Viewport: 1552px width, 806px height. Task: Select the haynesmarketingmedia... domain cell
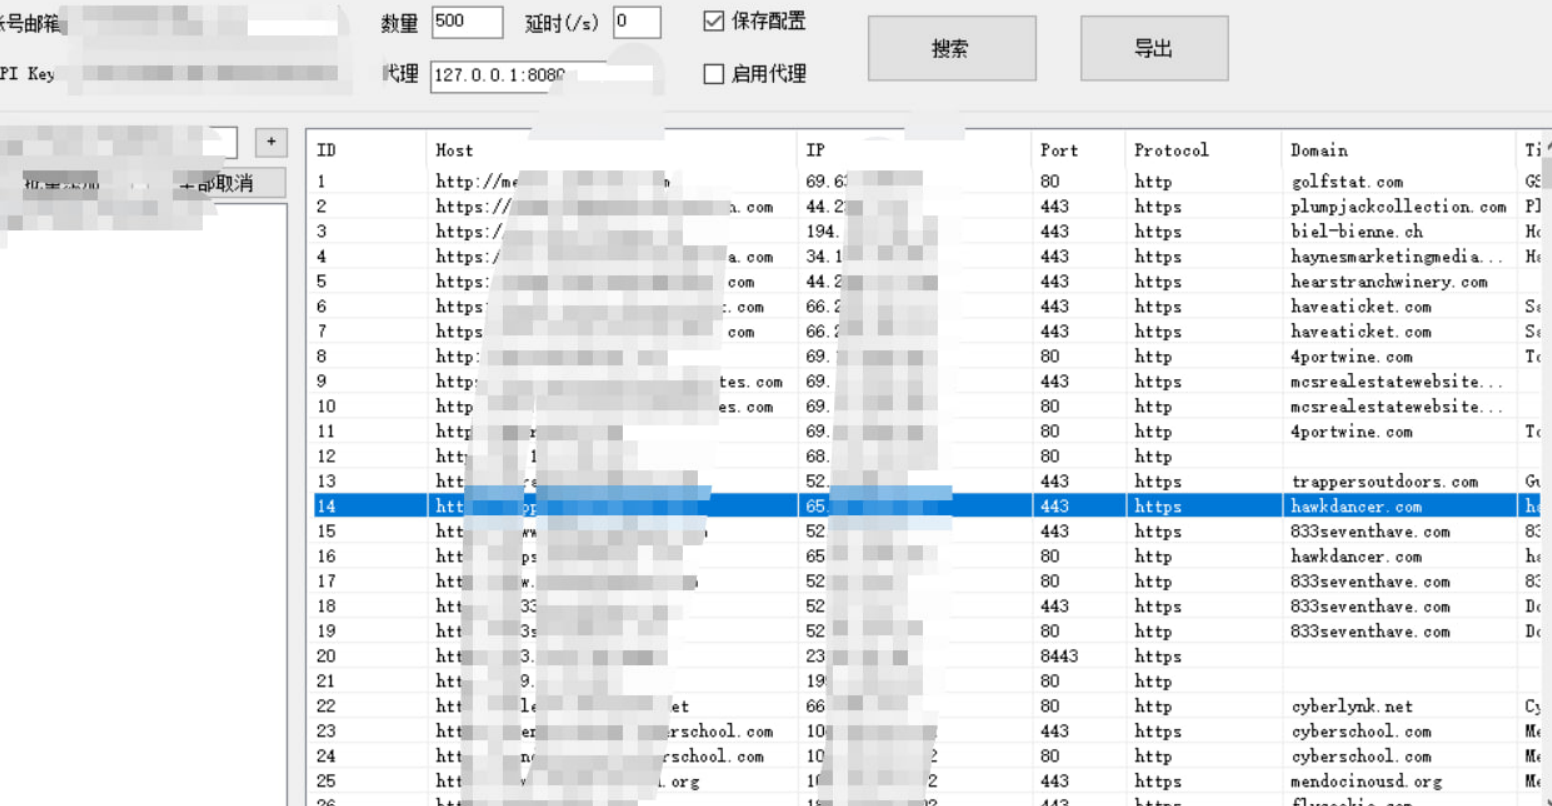point(1396,257)
